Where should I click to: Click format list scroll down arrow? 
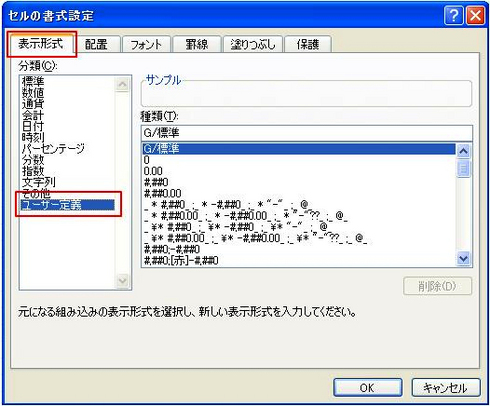pyautogui.click(x=463, y=258)
